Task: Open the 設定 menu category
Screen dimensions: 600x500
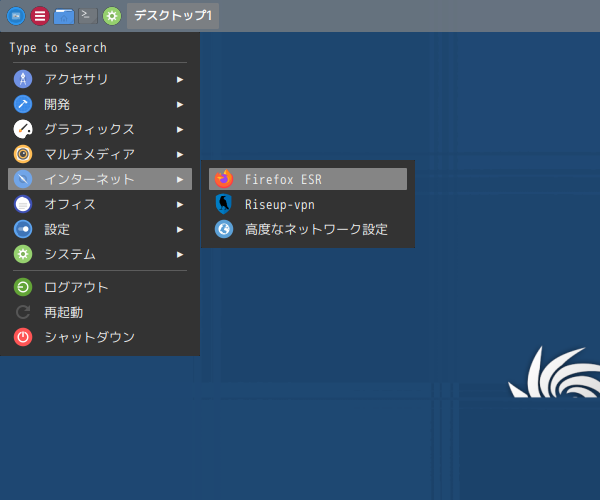Action: click(x=100, y=229)
